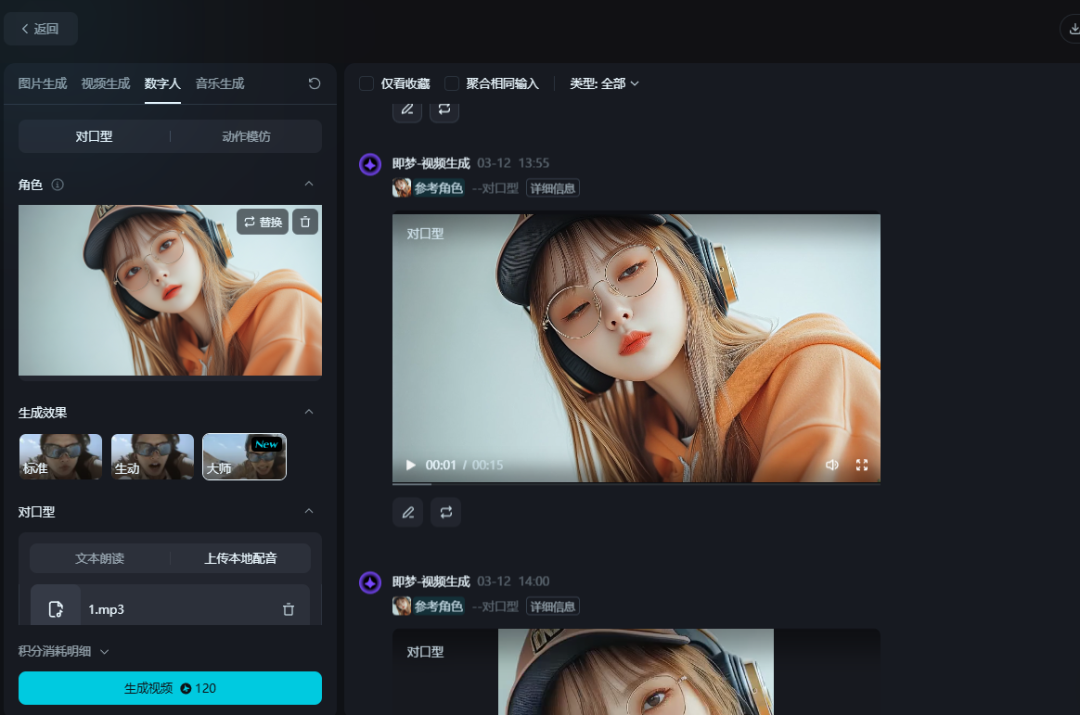
Task: Click the audio file icon beside 1.mp3
Action: [56, 609]
